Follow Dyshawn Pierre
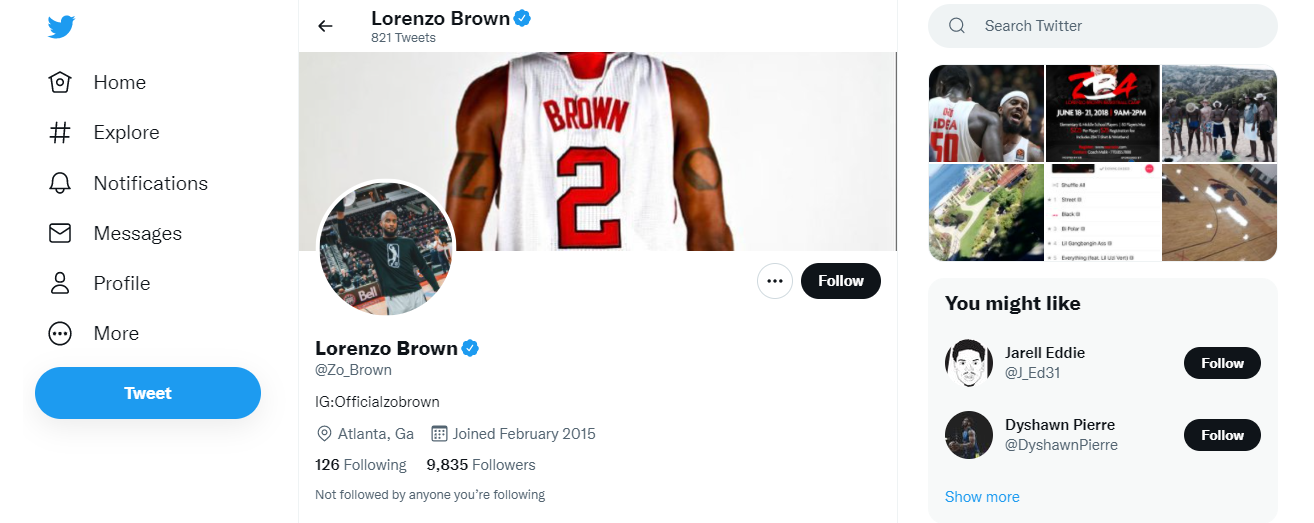The width and height of the screenshot is (1314, 523). point(1221,435)
